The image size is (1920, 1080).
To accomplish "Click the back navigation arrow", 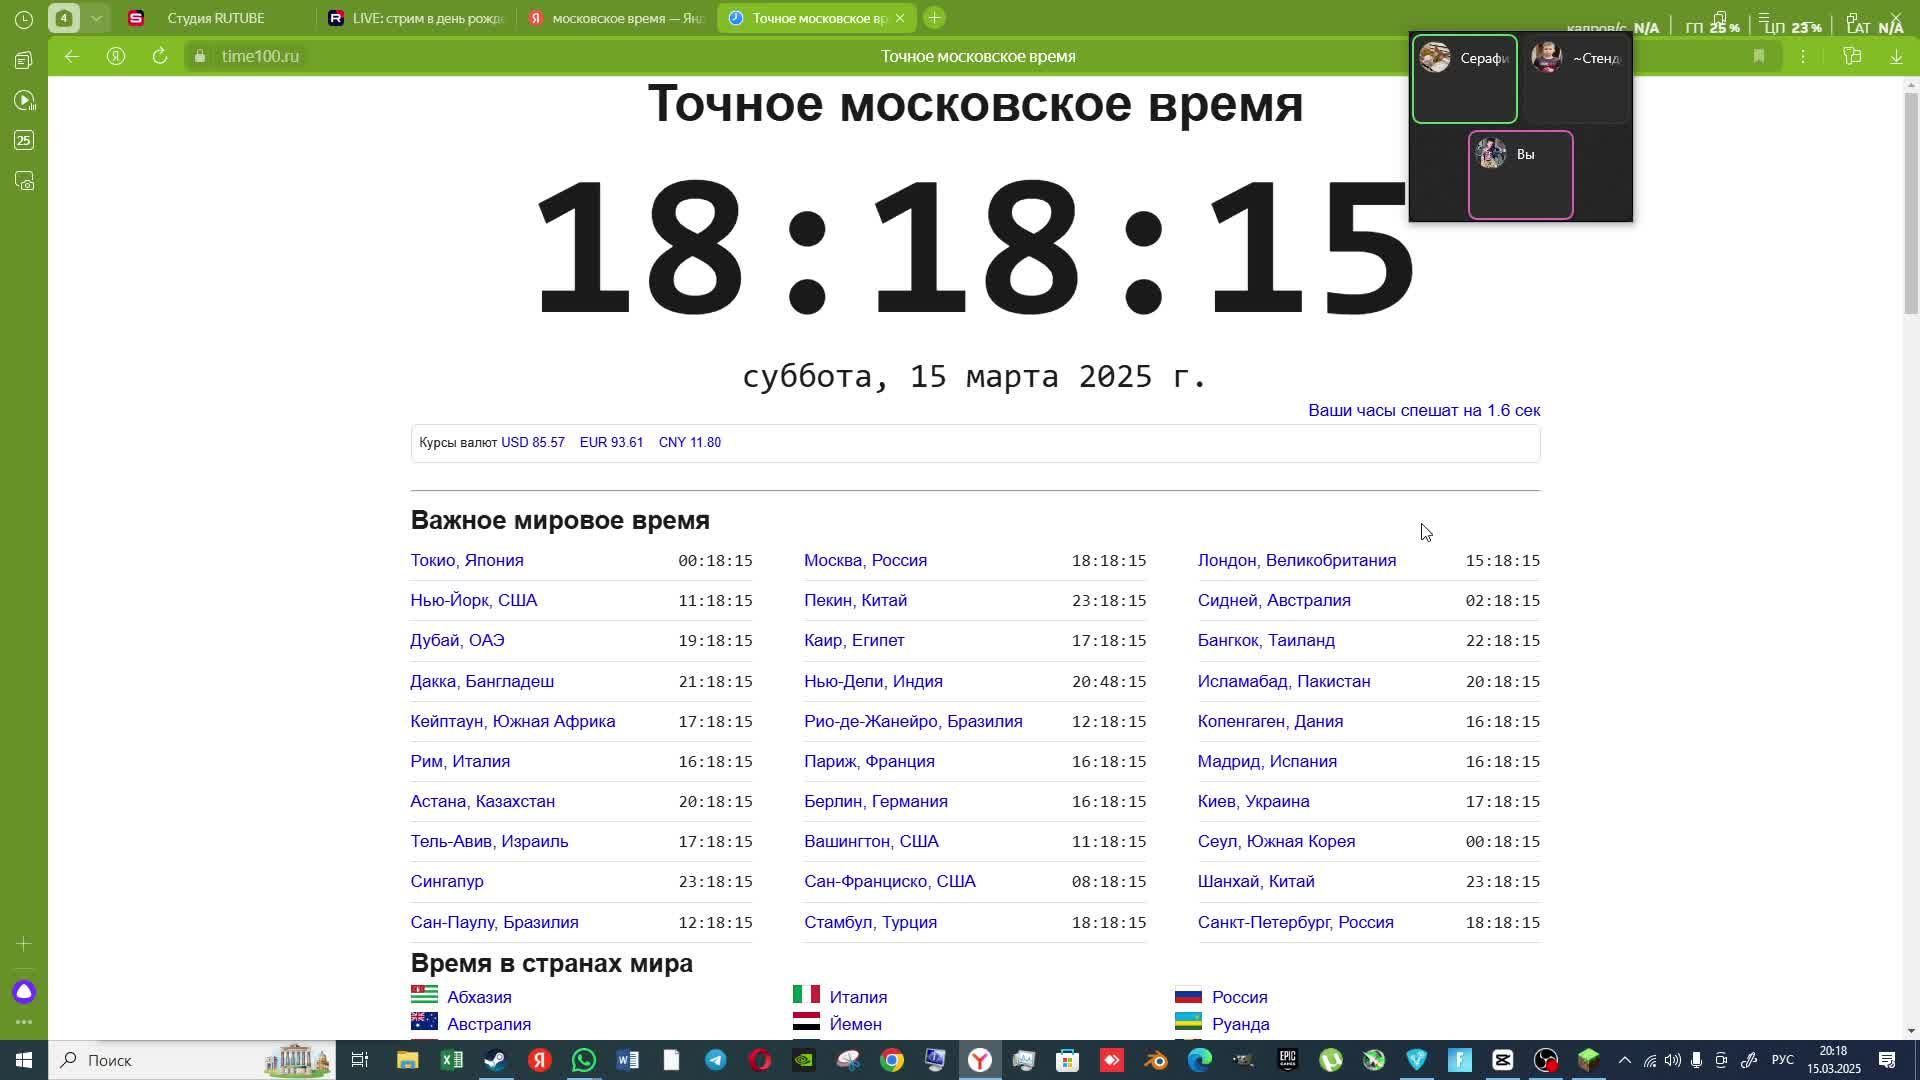I will (x=71, y=57).
